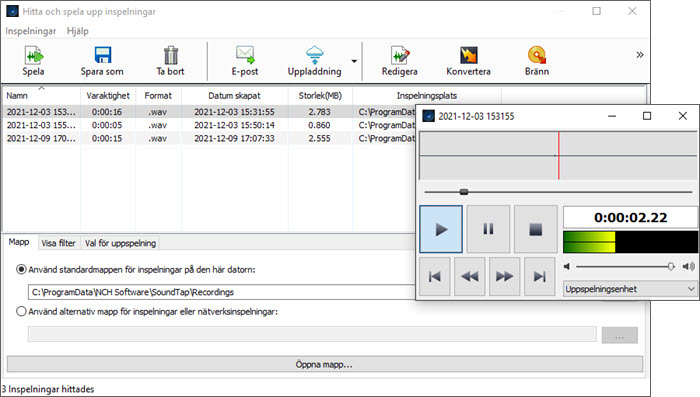Minimize the 2021-12-03 153155 player window
Screen dimensions: 700x397
[x=612, y=116]
